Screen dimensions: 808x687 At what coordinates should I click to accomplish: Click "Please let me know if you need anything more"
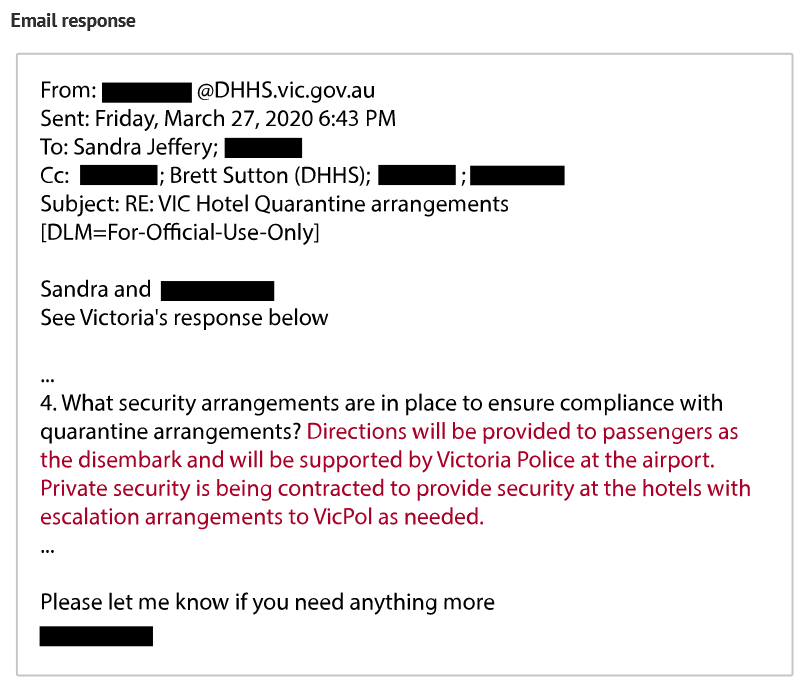click(x=267, y=602)
